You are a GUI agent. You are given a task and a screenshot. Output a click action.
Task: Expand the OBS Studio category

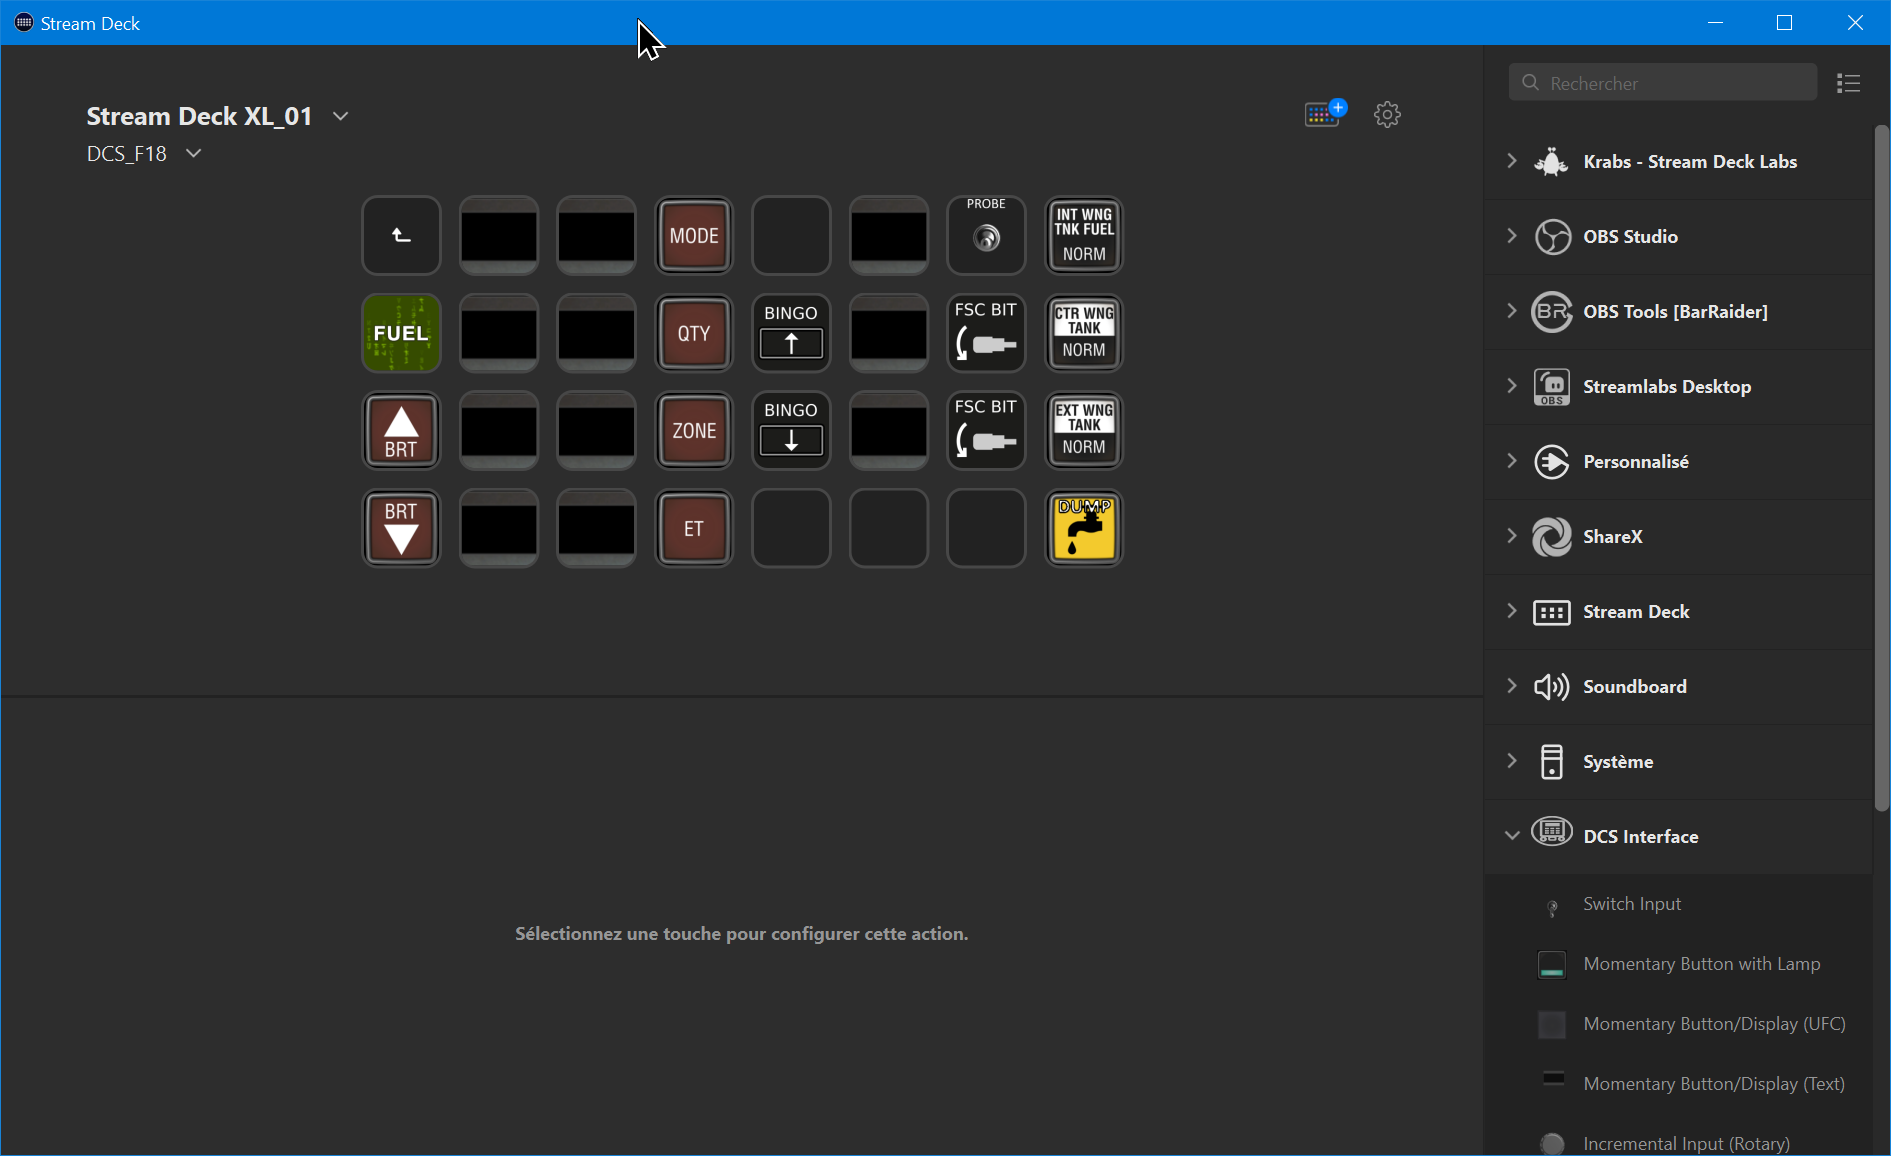pos(1512,236)
